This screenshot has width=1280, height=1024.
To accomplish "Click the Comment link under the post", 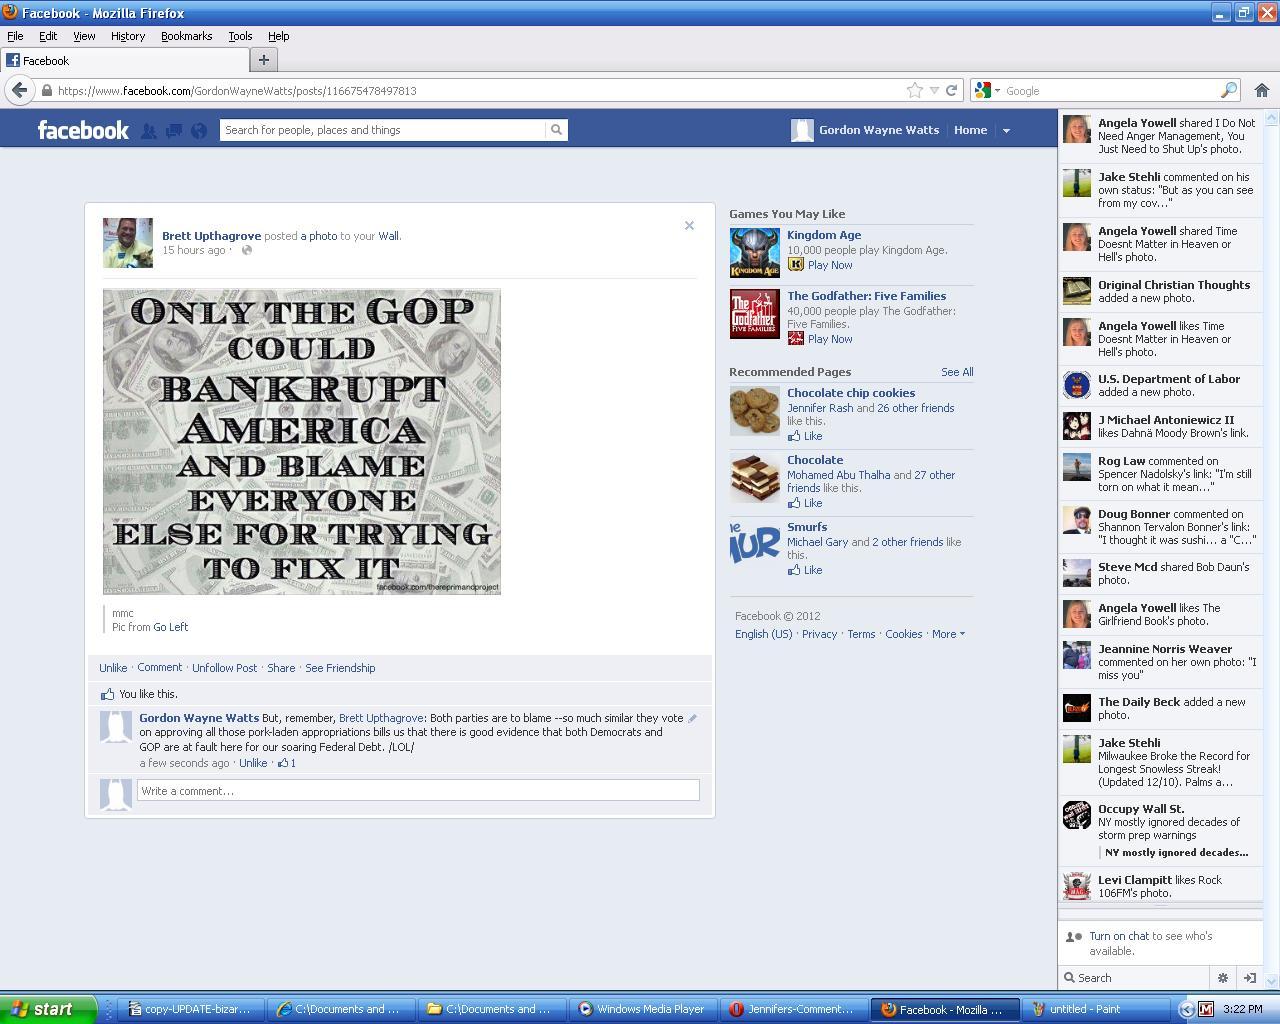I will tap(160, 668).
